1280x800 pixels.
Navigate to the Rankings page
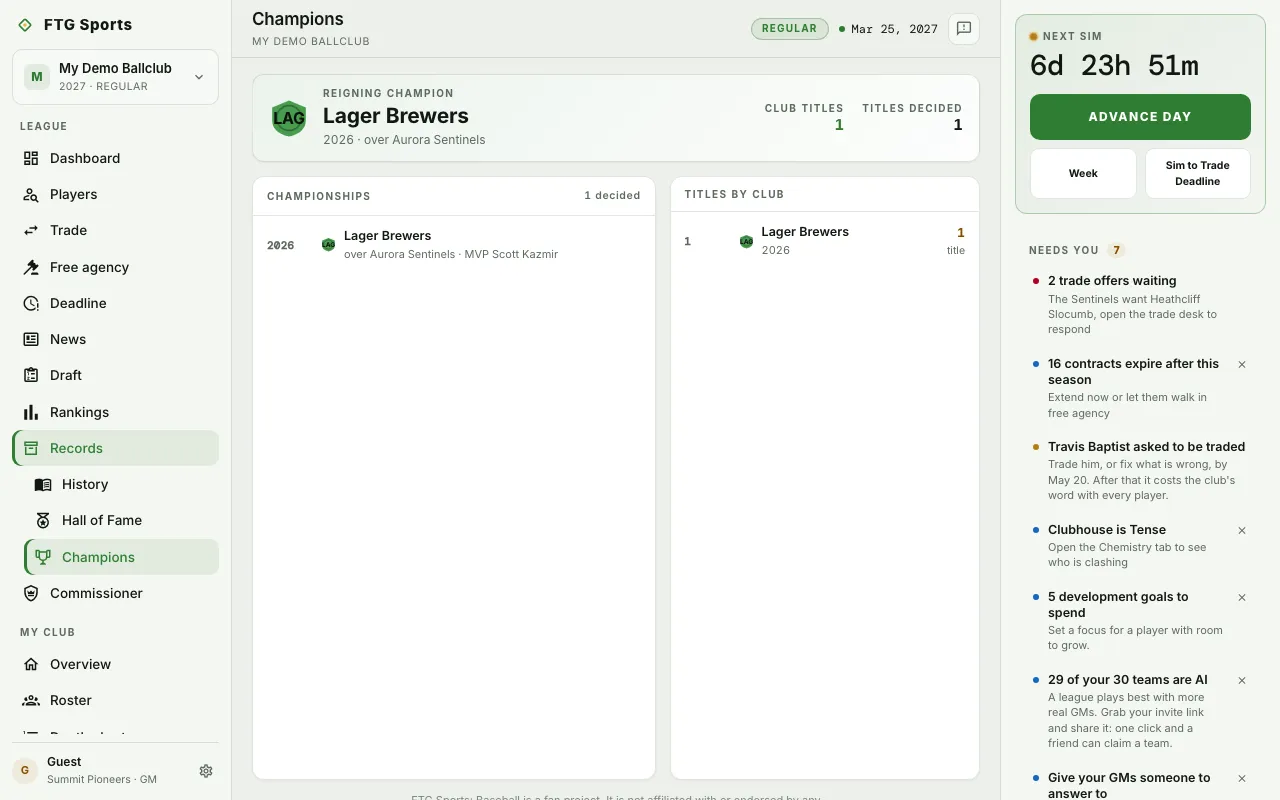[x=115, y=412]
